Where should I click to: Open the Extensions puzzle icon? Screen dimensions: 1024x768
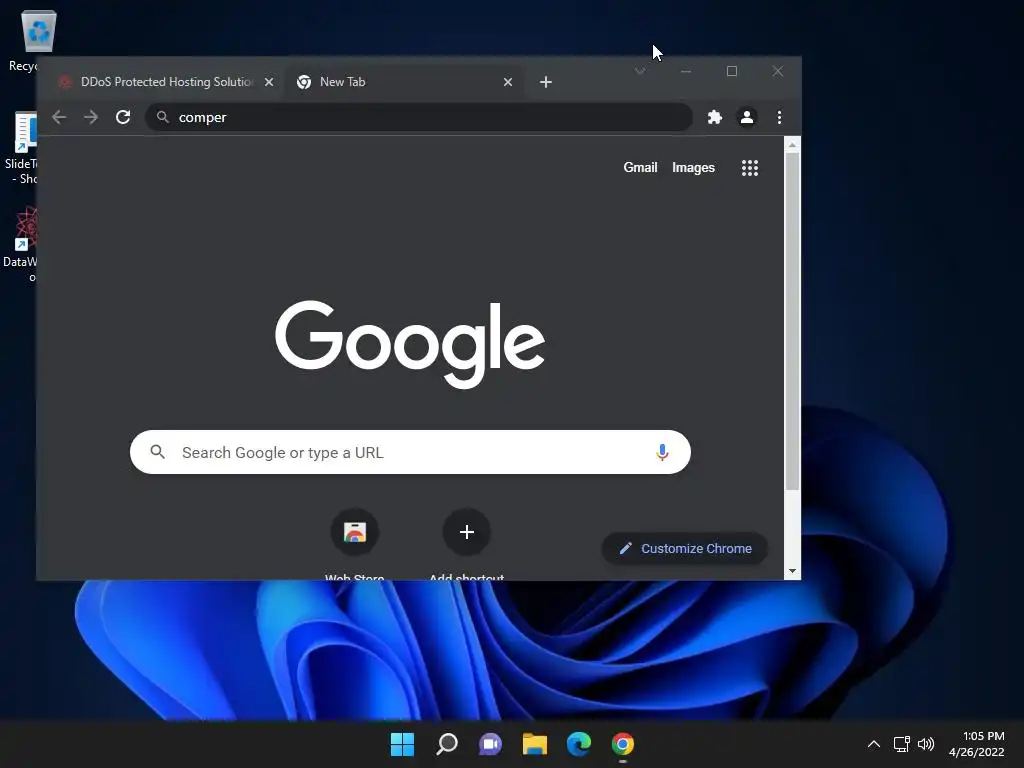click(714, 118)
